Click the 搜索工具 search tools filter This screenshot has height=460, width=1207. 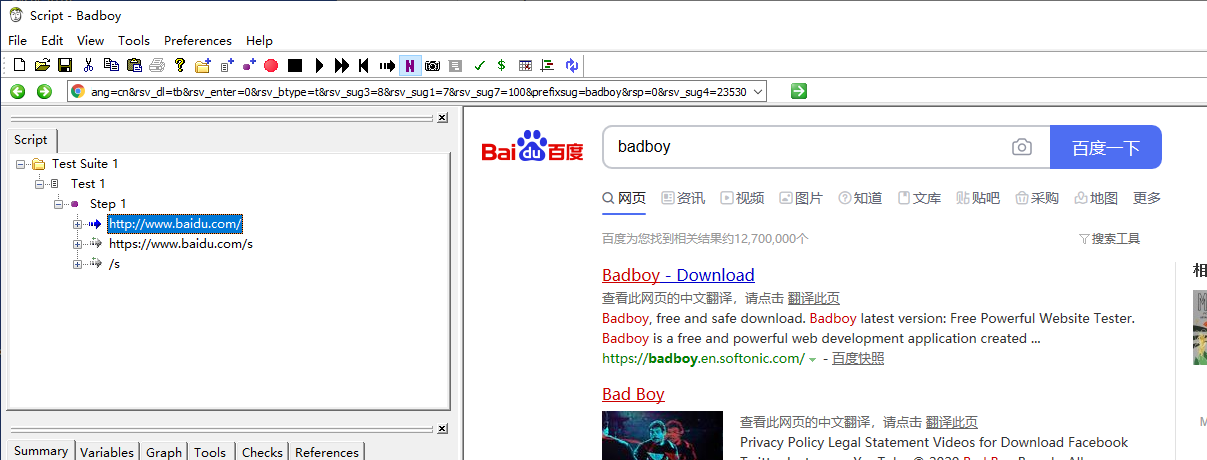point(1110,239)
